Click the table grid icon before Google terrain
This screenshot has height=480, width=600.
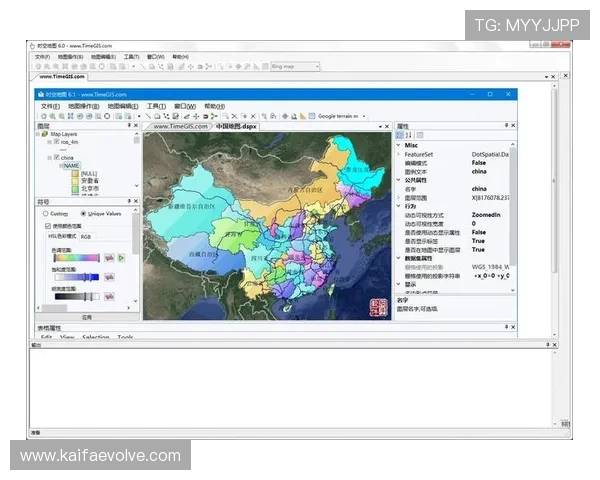pyautogui.click(x=312, y=116)
